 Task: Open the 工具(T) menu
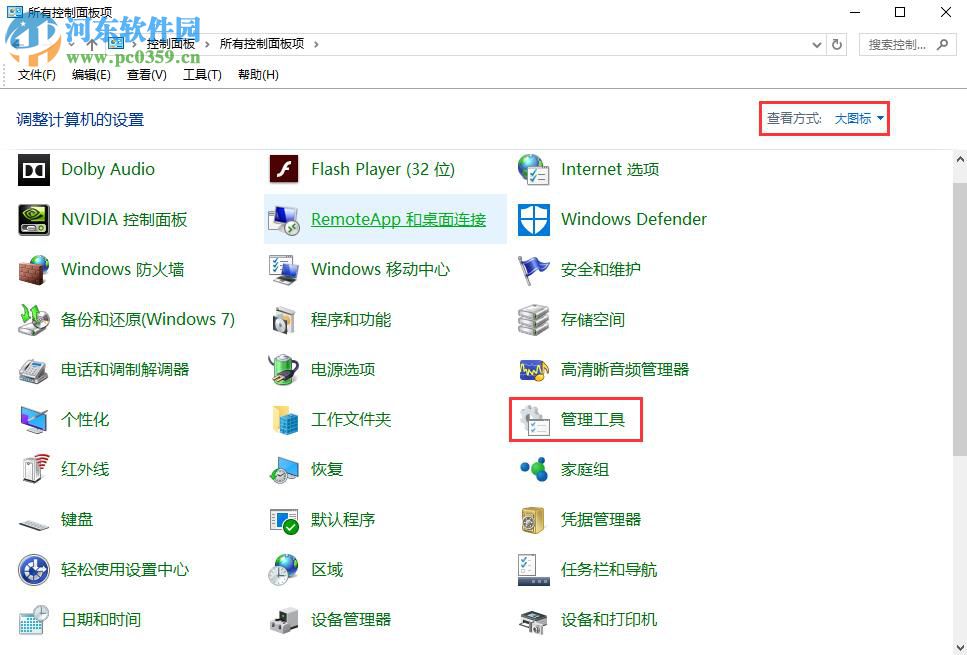click(200, 74)
